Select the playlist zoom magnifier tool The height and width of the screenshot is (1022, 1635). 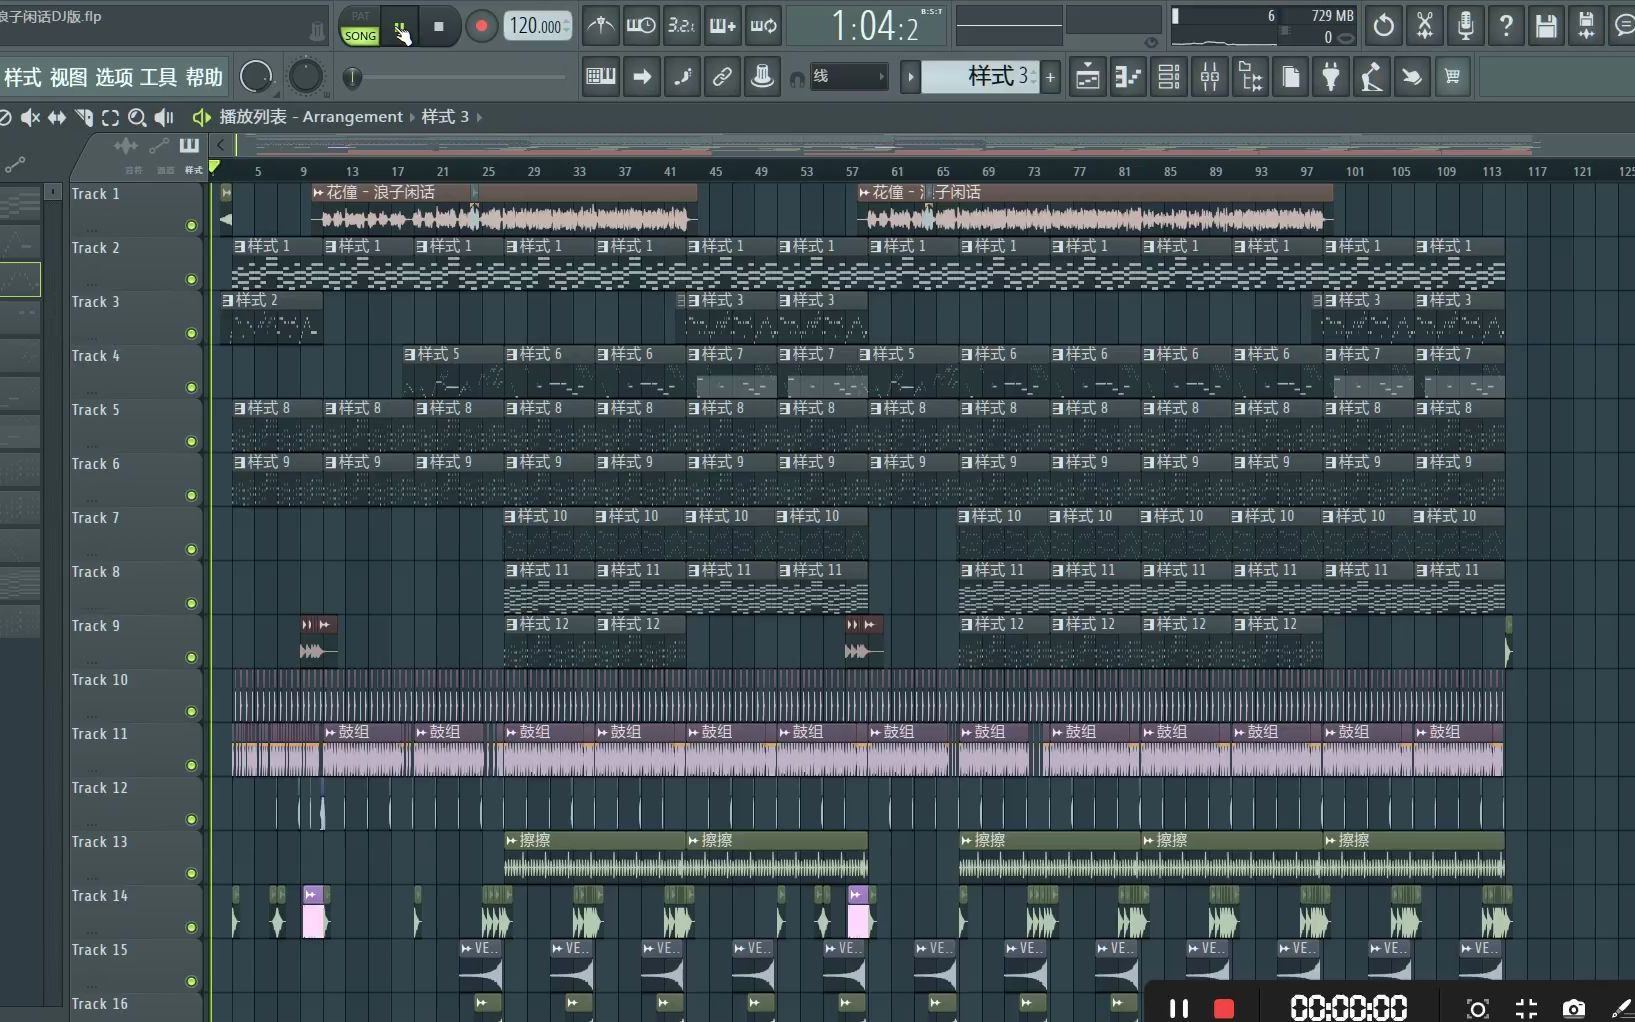coord(137,117)
